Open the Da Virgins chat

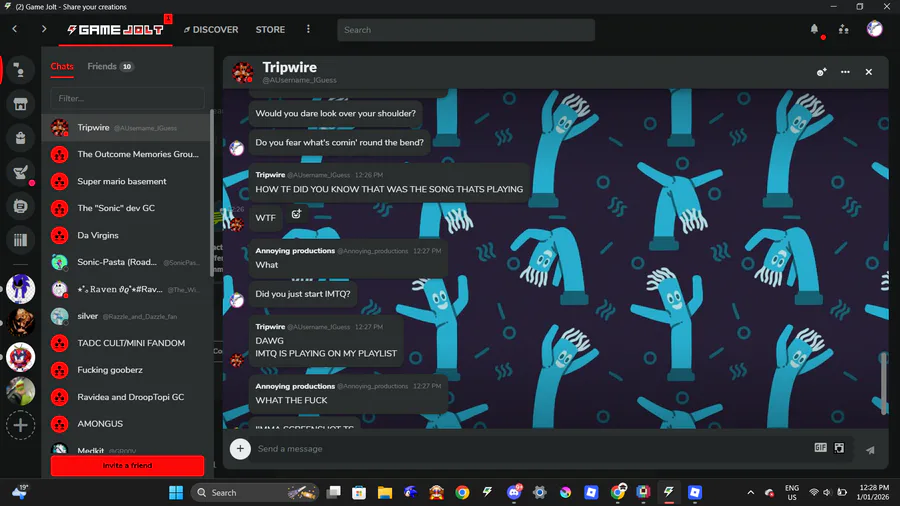click(126, 235)
